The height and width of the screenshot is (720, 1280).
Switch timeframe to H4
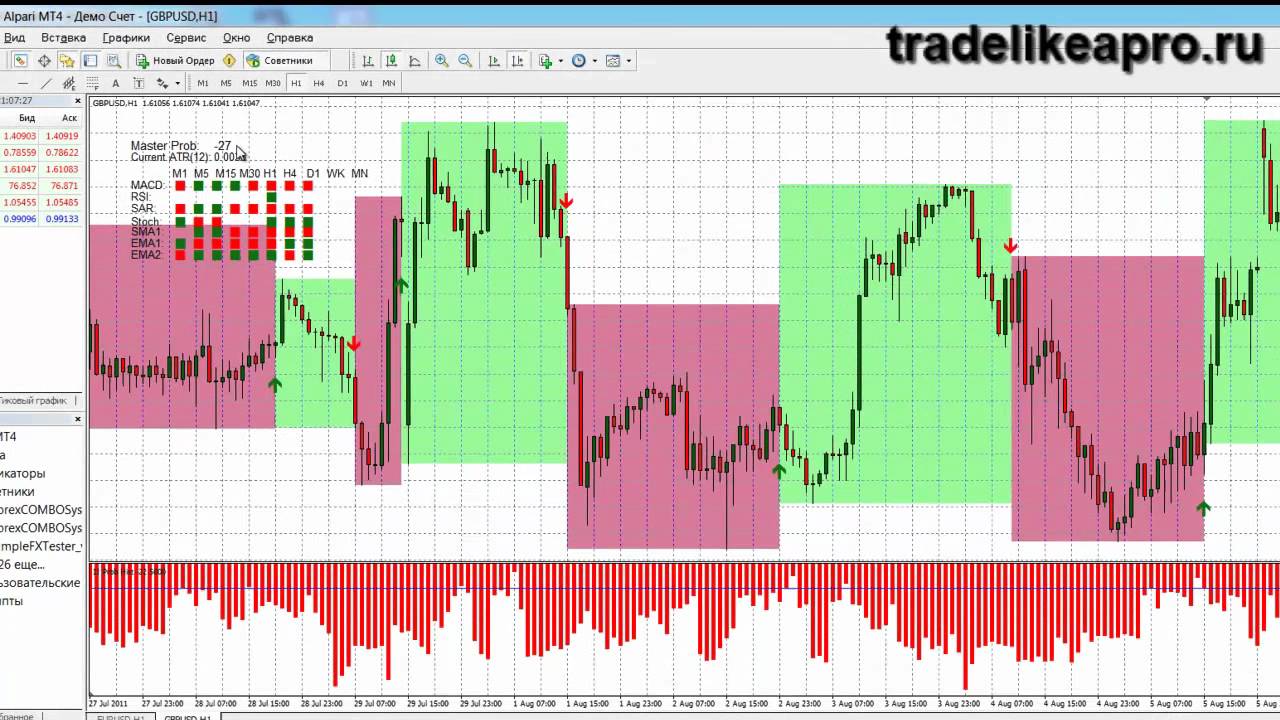pyautogui.click(x=319, y=83)
